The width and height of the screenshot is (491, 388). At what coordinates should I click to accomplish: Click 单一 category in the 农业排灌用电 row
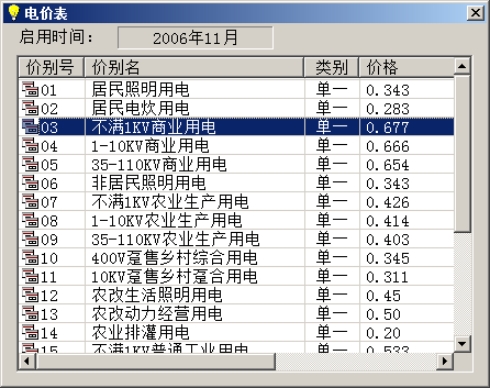pyautogui.click(x=332, y=332)
